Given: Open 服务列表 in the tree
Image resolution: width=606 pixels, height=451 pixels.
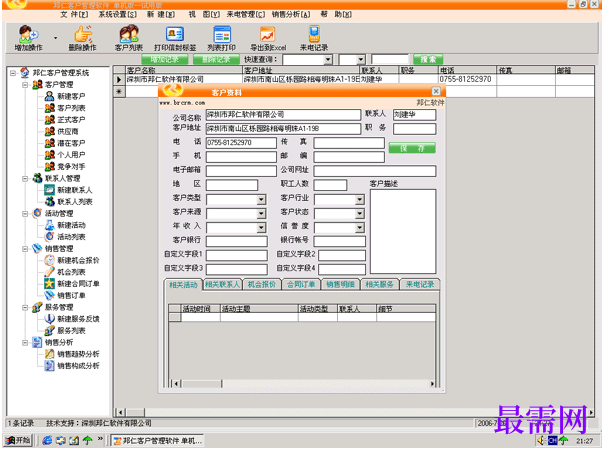Looking at the screenshot, I should (71, 331).
